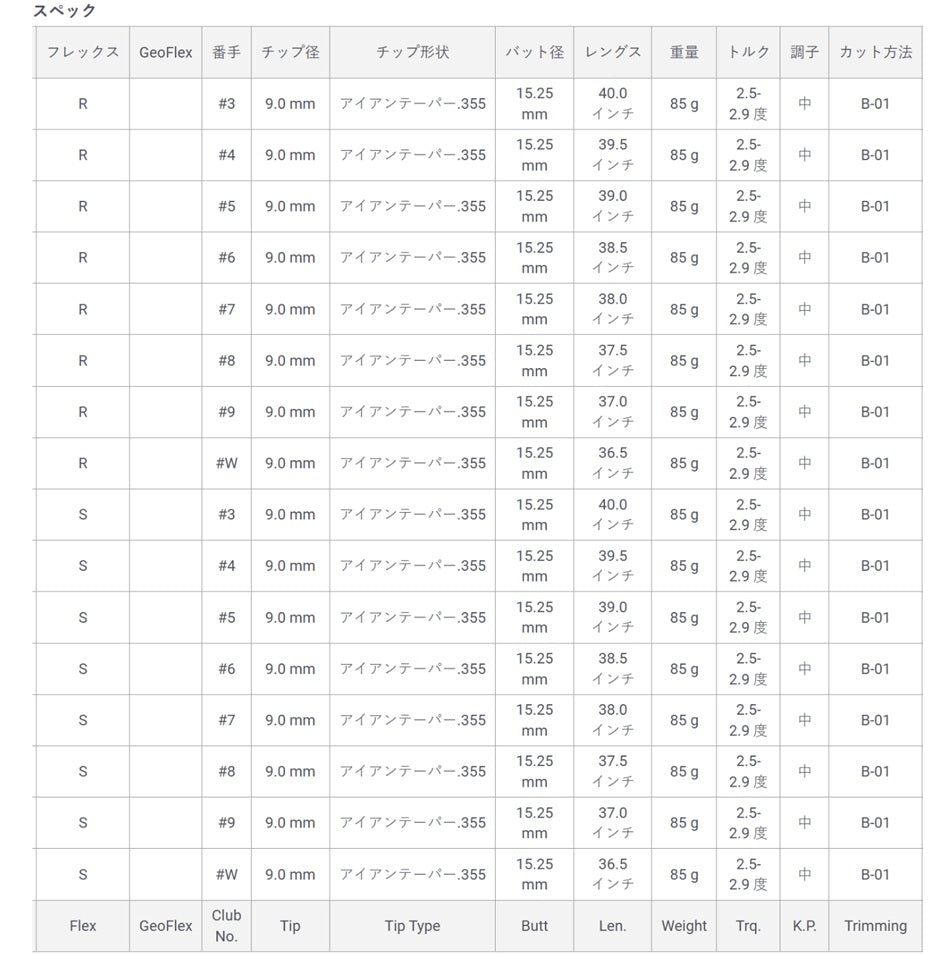Click the カット方法 column header
The width and height of the screenshot is (937, 954).
[875, 52]
